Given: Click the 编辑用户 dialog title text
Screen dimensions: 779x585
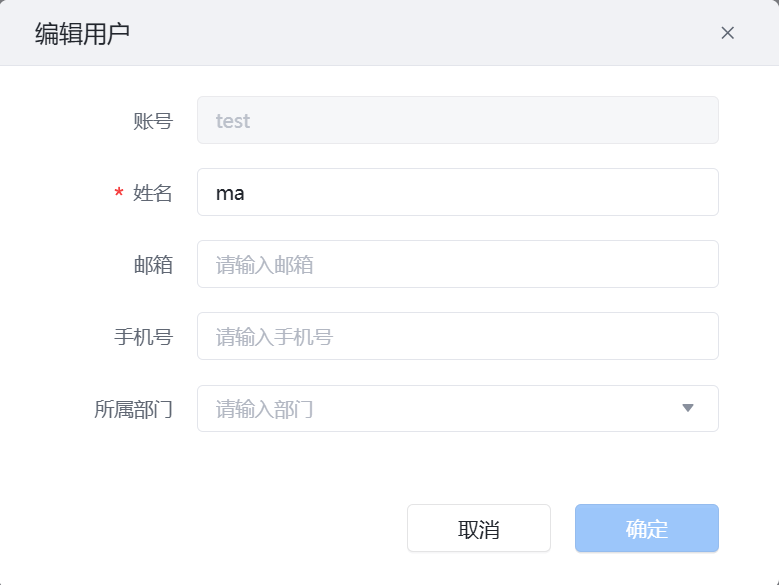Looking at the screenshot, I should pyautogui.click(x=82, y=33).
